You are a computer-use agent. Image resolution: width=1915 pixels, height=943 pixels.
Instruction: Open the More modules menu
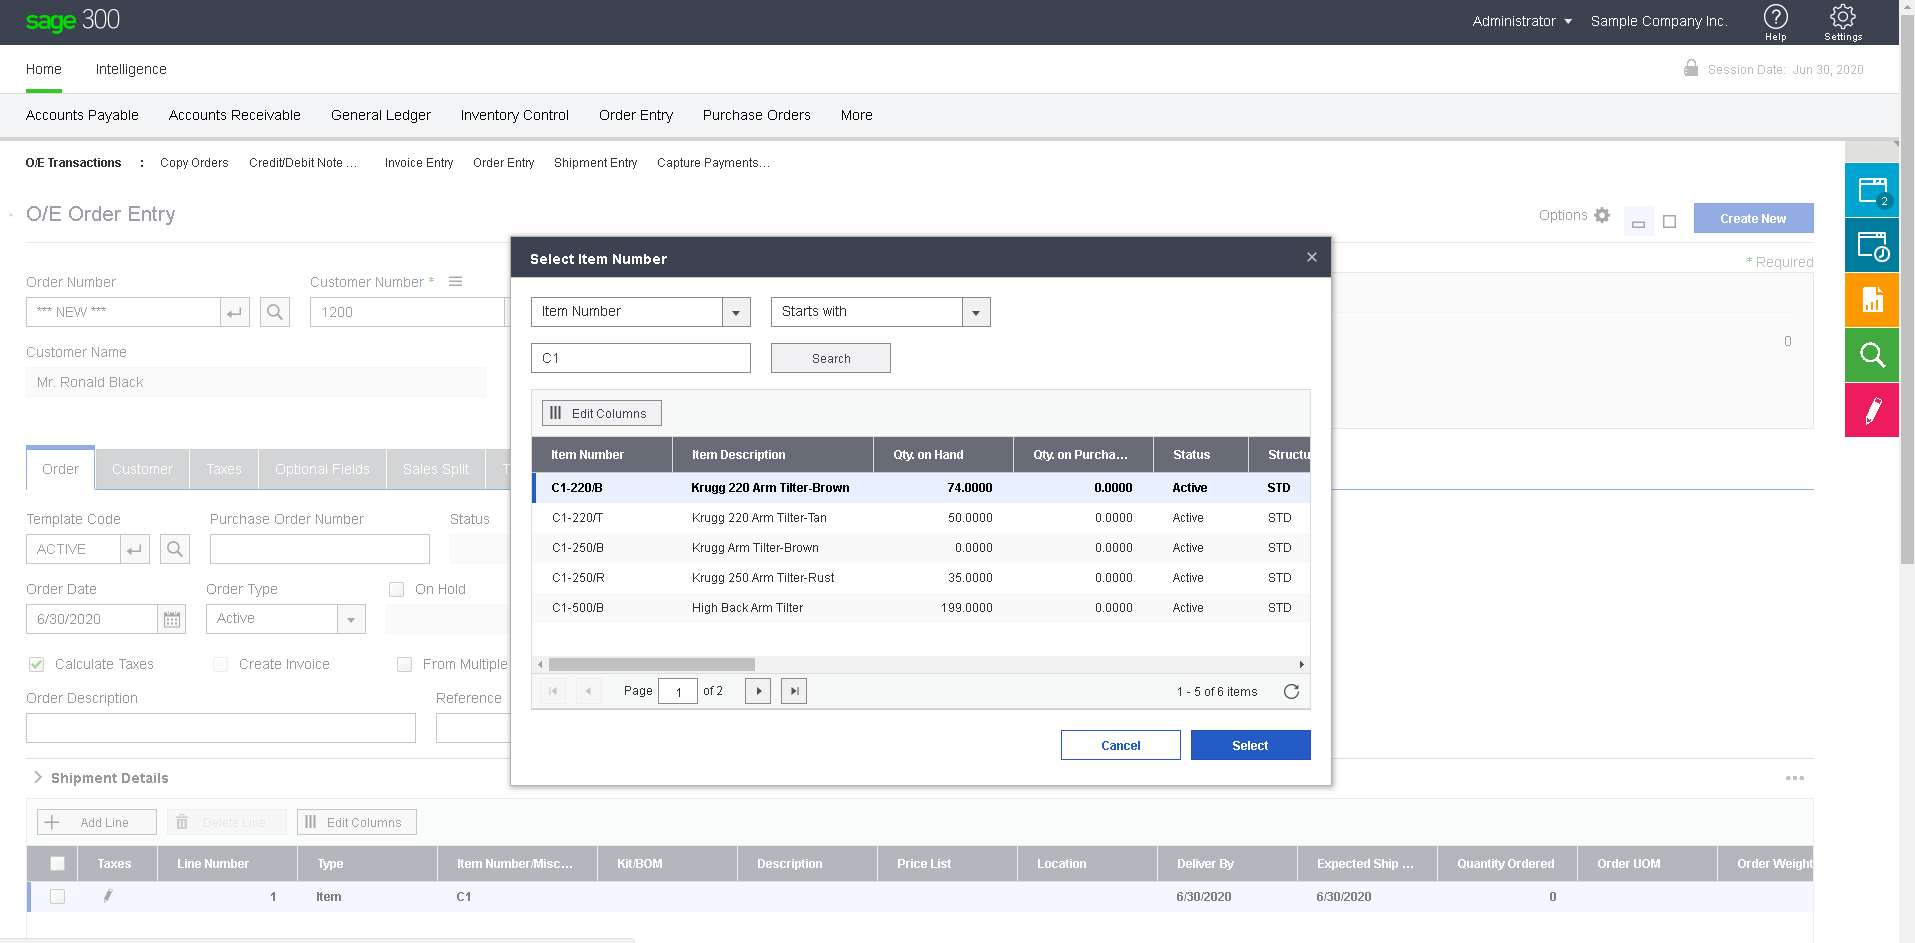pos(856,115)
